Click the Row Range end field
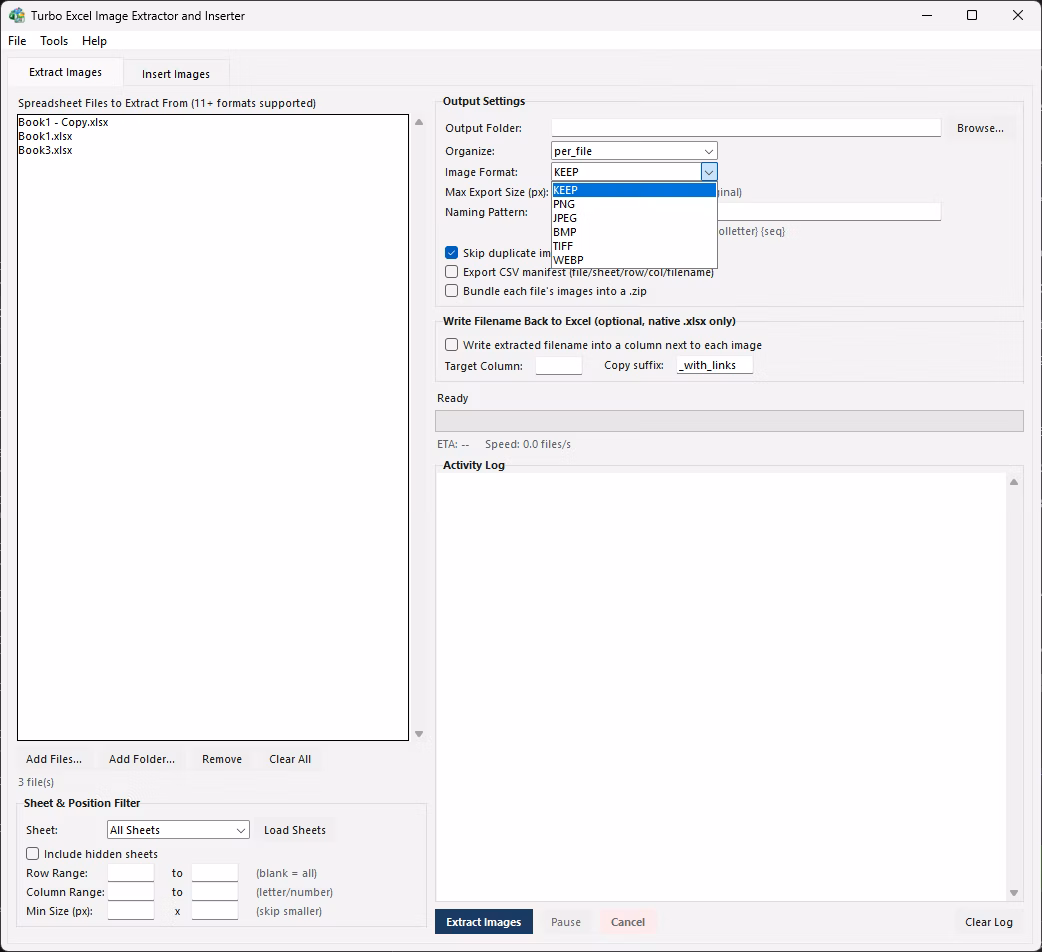This screenshot has width=1042, height=952. 215,873
